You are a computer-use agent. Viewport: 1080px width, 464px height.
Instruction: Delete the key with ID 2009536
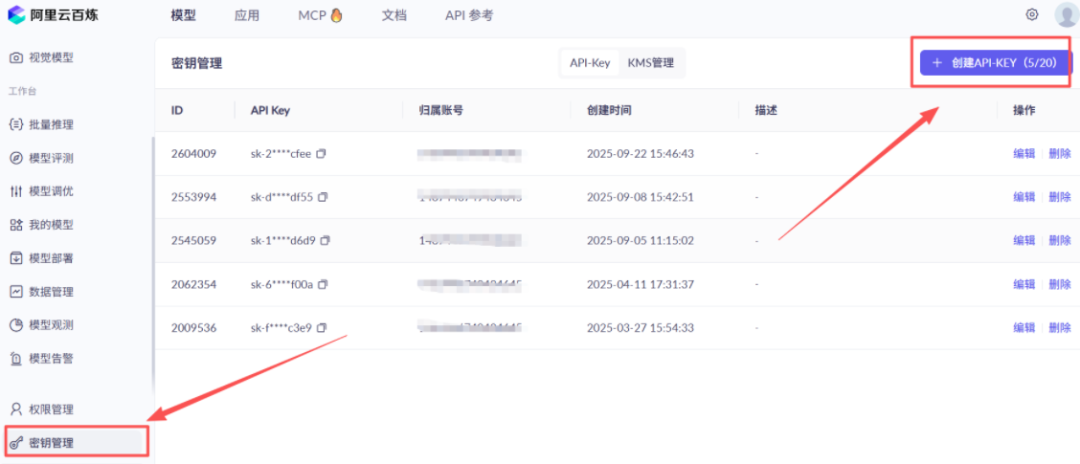(1060, 327)
